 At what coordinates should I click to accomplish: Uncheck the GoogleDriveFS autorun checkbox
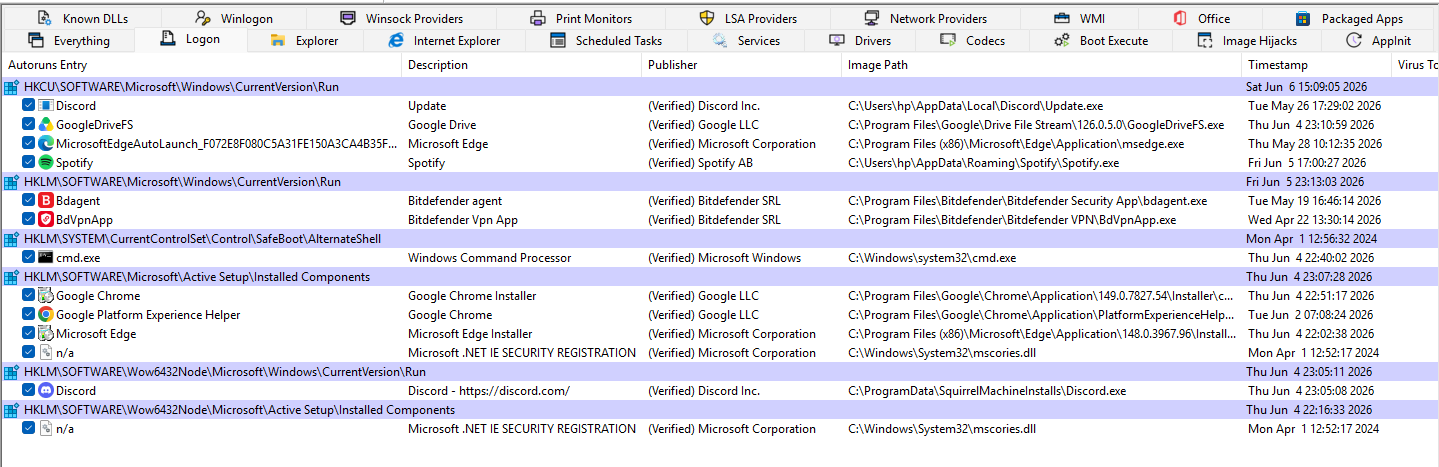(x=28, y=125)
